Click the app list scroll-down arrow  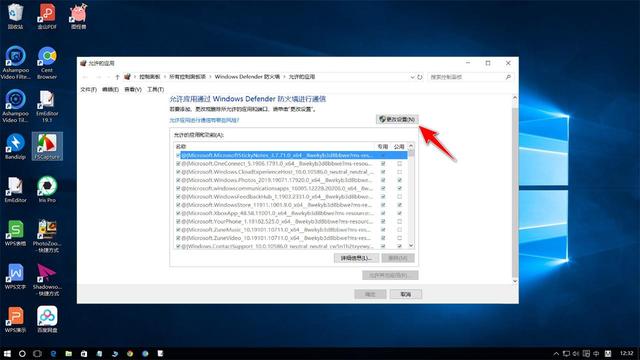coord(411,245)
